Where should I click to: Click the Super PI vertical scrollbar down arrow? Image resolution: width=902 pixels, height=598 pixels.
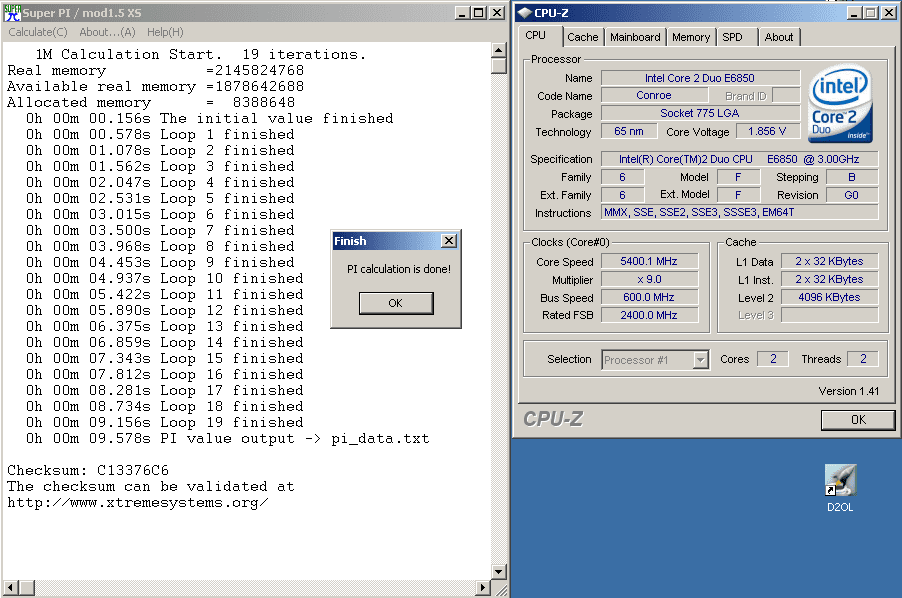(x=499, y=572)
